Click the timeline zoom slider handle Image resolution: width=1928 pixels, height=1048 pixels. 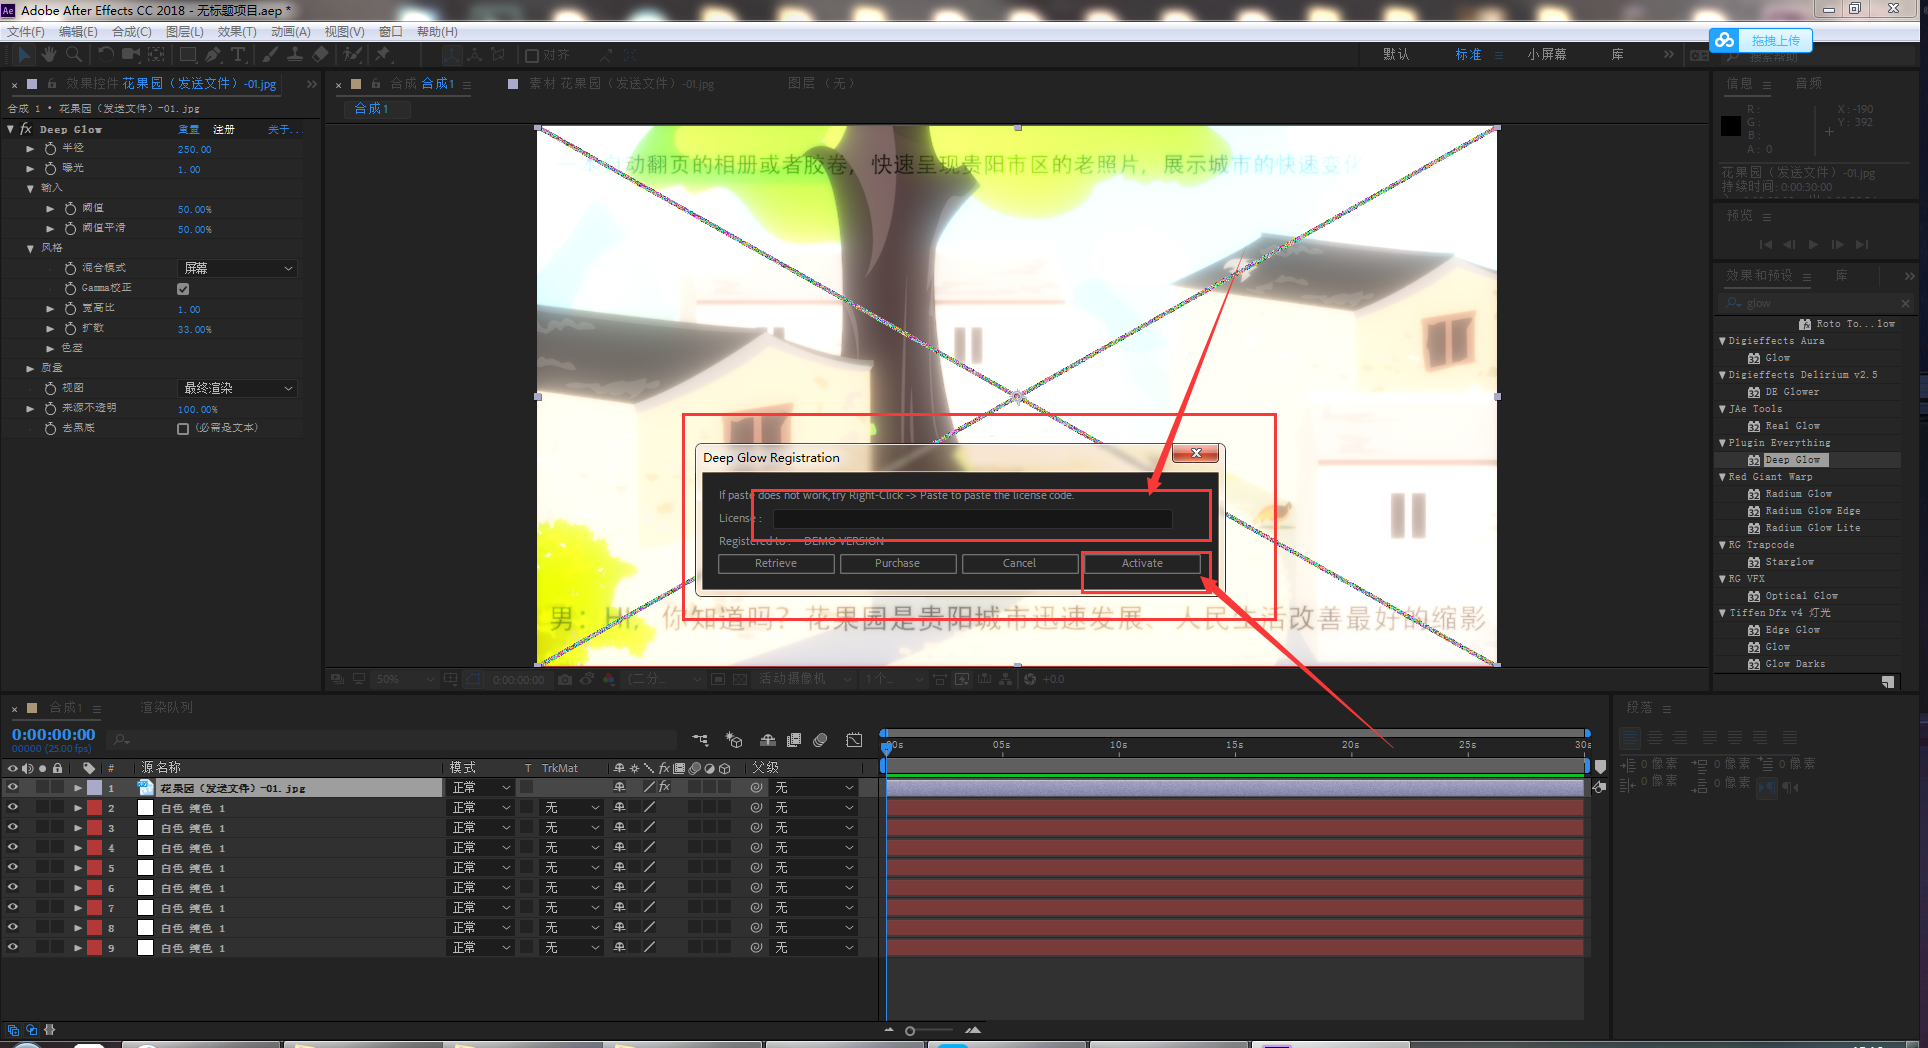(910, 1031)
